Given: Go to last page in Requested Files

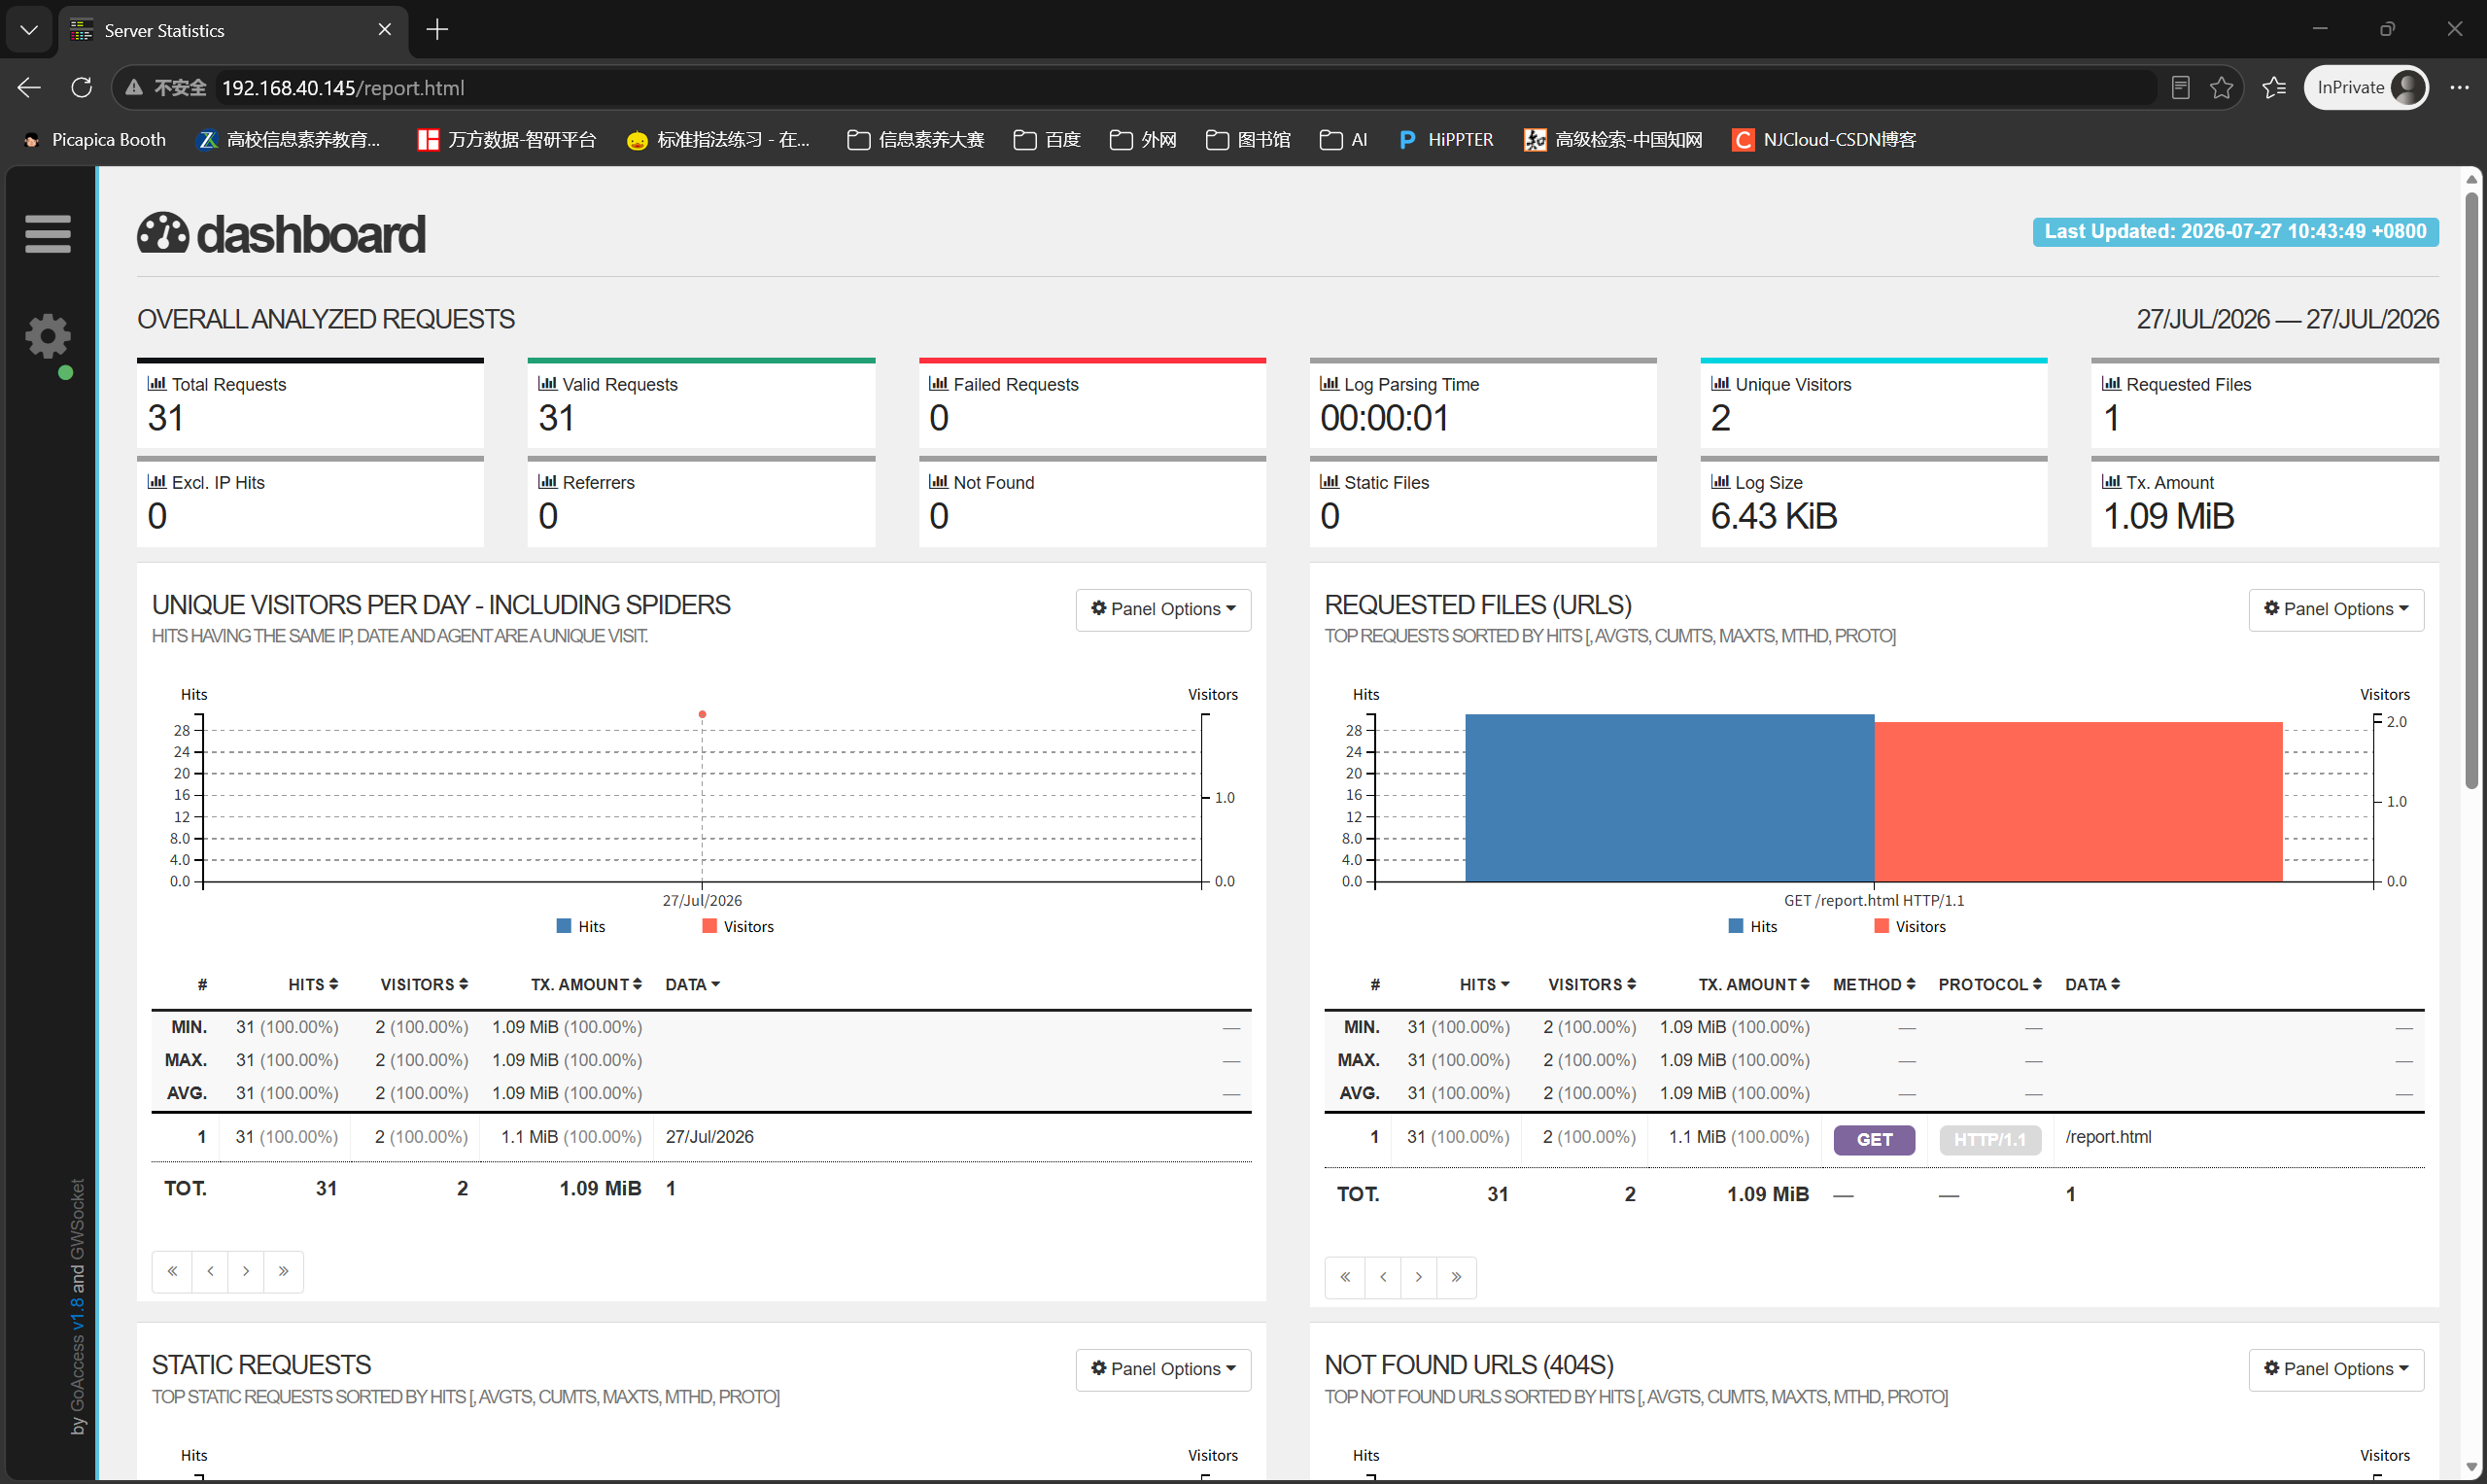Looking at the screenshot, I should coord(1457,1277).
